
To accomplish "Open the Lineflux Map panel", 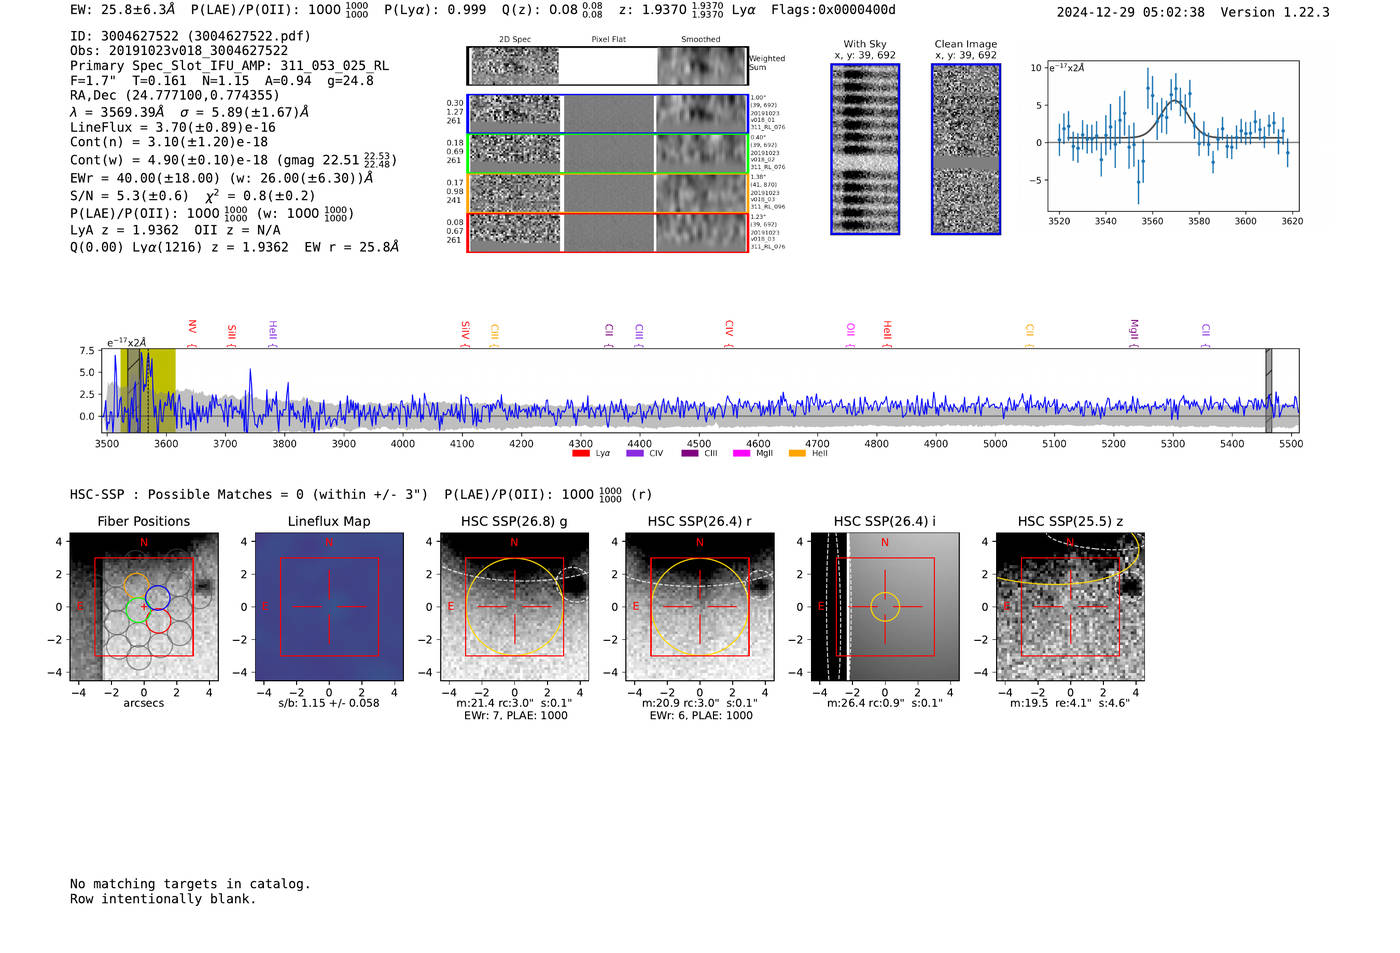I will coord(329,607).
